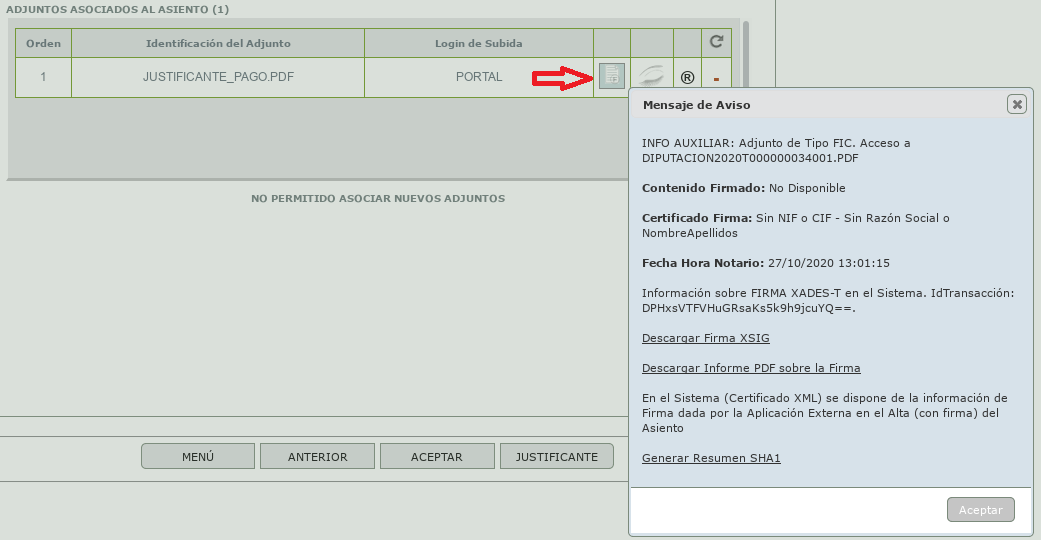Click Contenido Firmado: No Disponible text
Image resolution: width=1041 pixels, height=550 pixels.
click(x=744, y=188)
